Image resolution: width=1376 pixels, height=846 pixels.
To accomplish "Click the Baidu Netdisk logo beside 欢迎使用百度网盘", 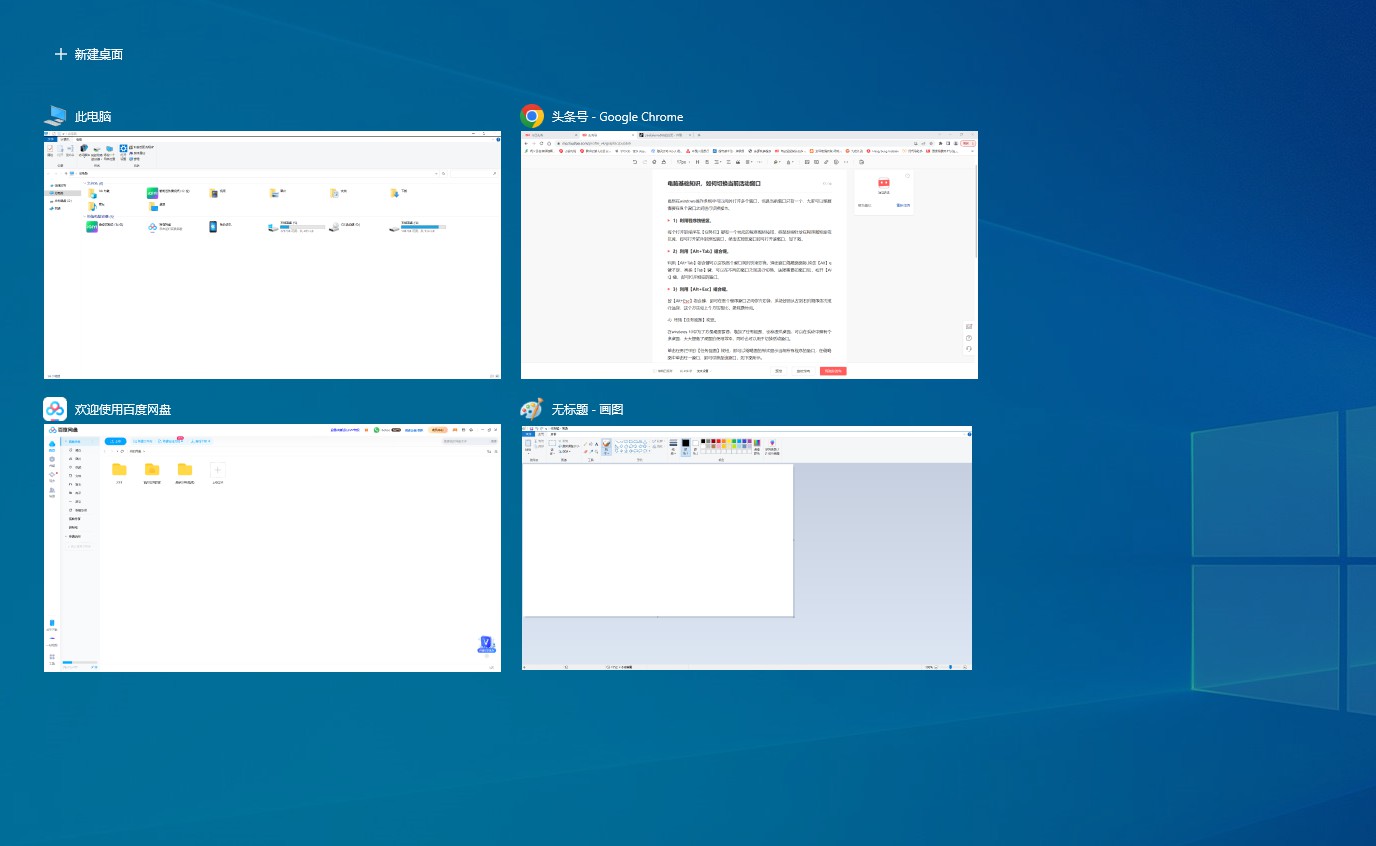I will point(55,409).
